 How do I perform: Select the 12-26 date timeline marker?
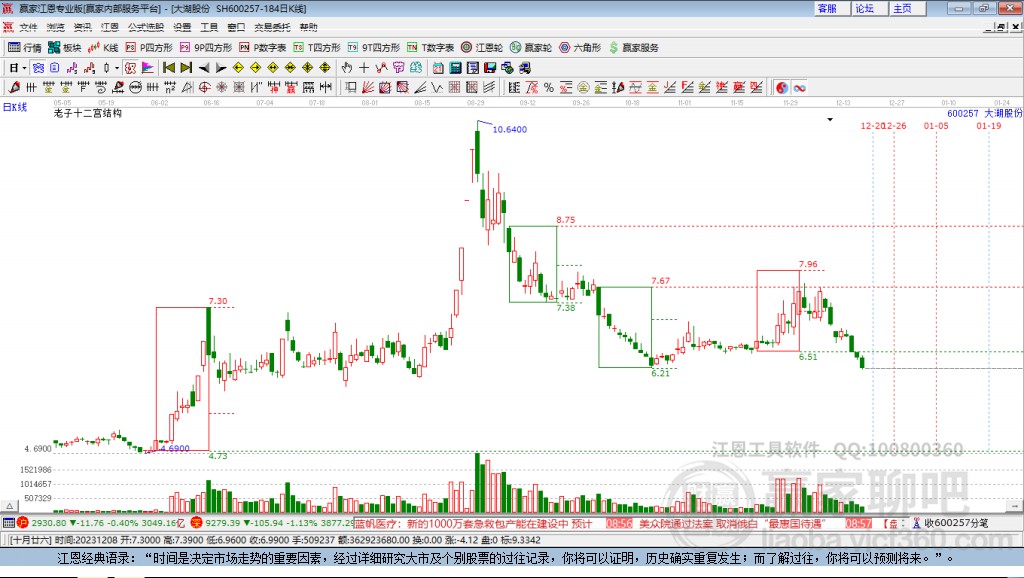pyautogui.click(x=895, y=125)
